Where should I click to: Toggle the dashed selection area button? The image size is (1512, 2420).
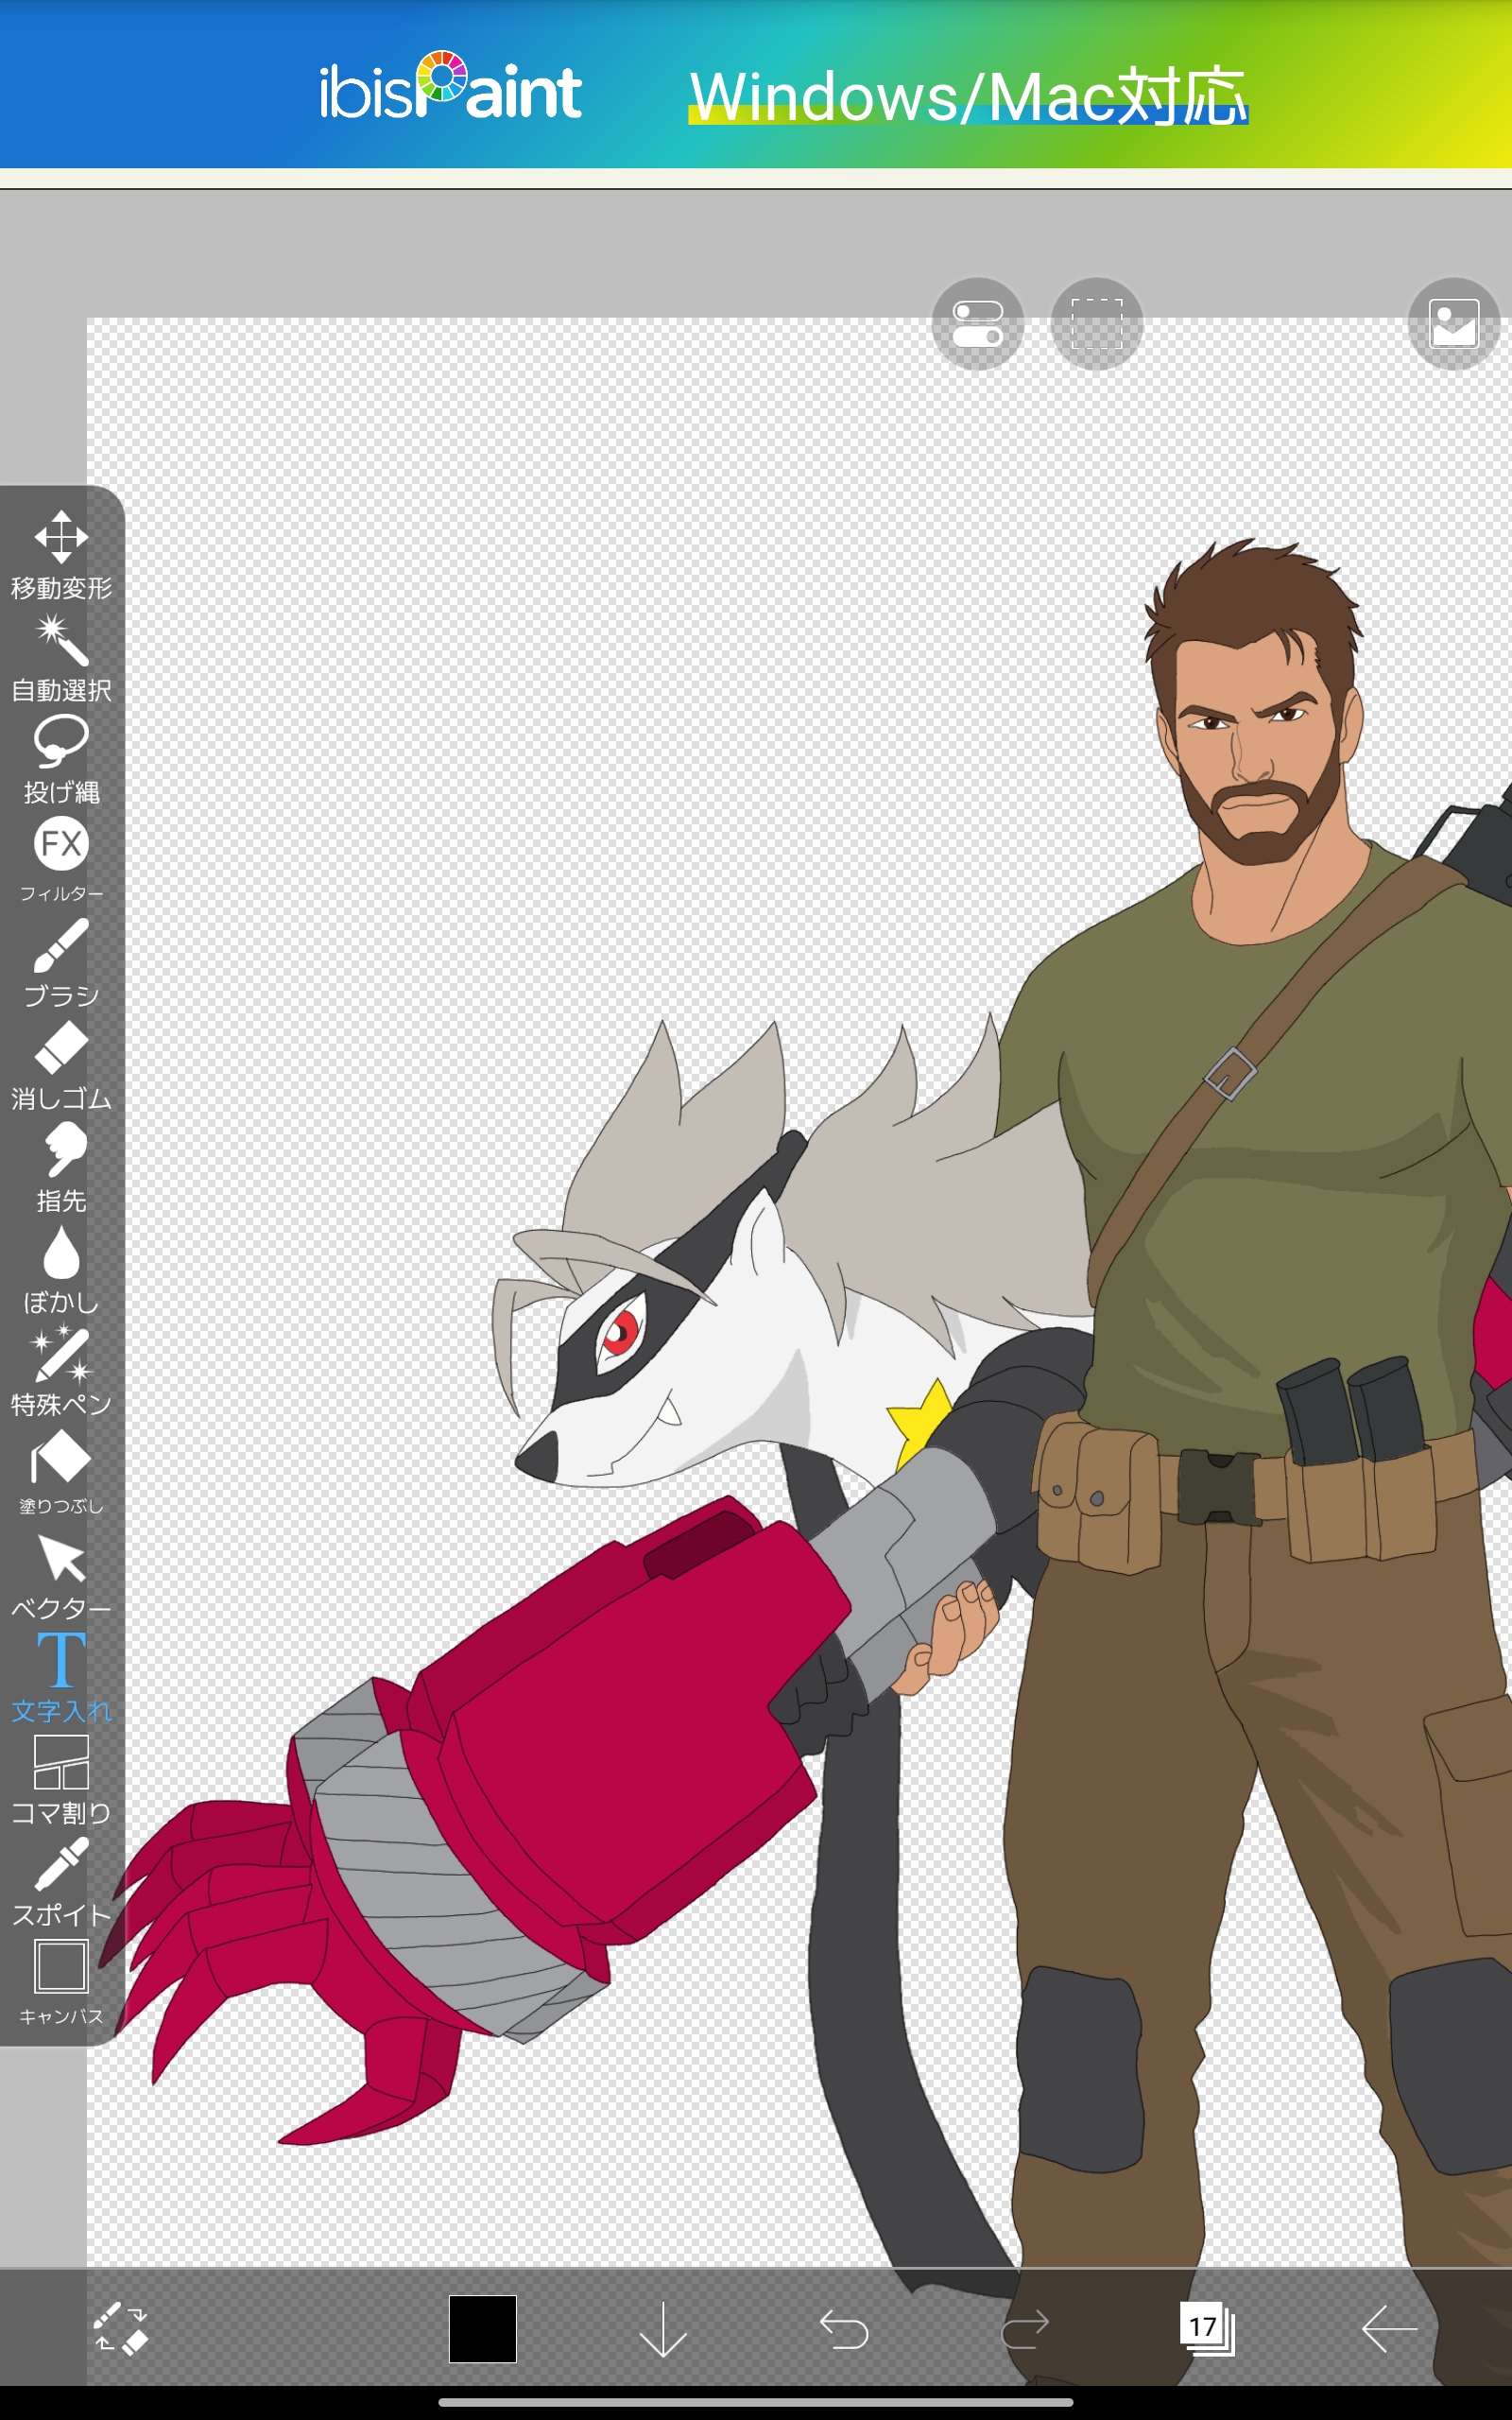1096,324
